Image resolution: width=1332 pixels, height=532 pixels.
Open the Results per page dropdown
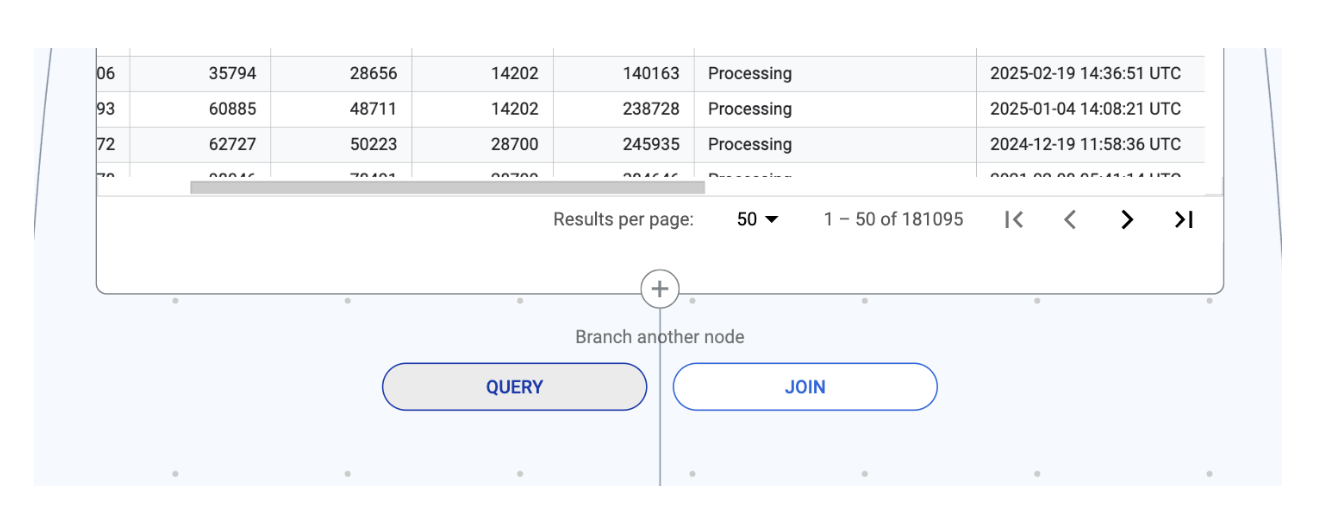(x=757, y=220)
